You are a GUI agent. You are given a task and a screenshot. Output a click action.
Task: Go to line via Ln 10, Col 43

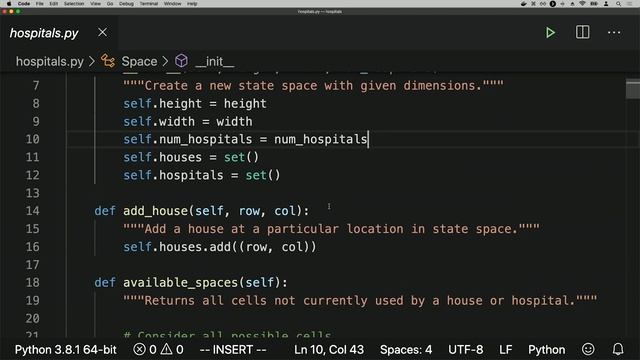pyautogui.click(x=329, y=350)
